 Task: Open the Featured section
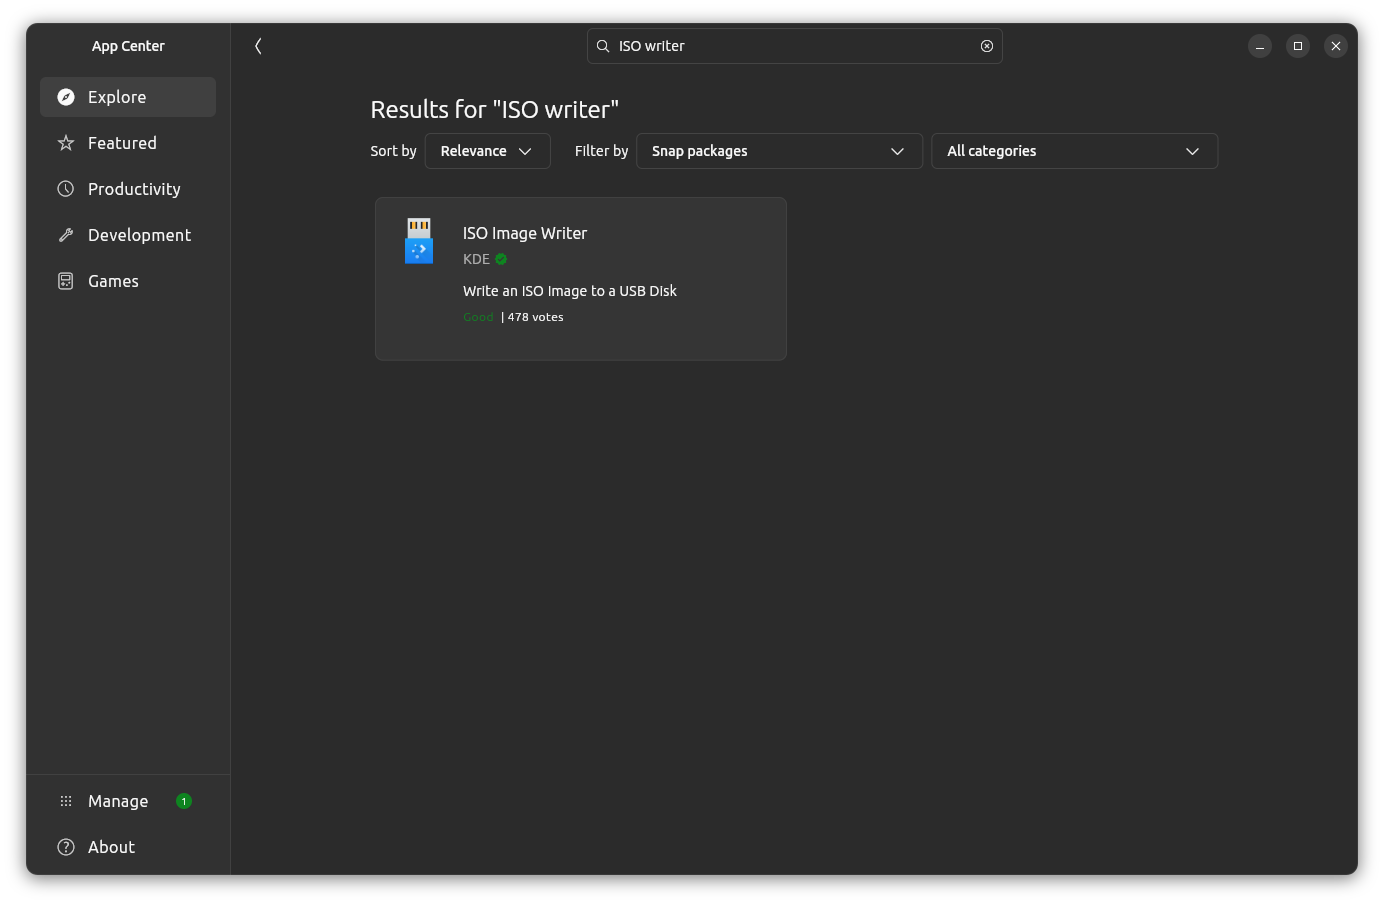128,143
